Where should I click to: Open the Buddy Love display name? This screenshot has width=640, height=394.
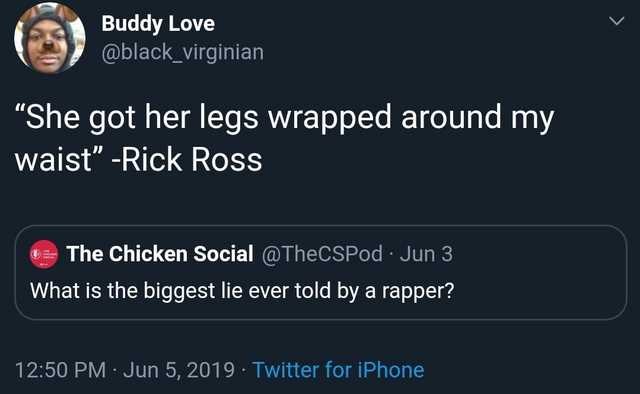[x=158, y=23]
